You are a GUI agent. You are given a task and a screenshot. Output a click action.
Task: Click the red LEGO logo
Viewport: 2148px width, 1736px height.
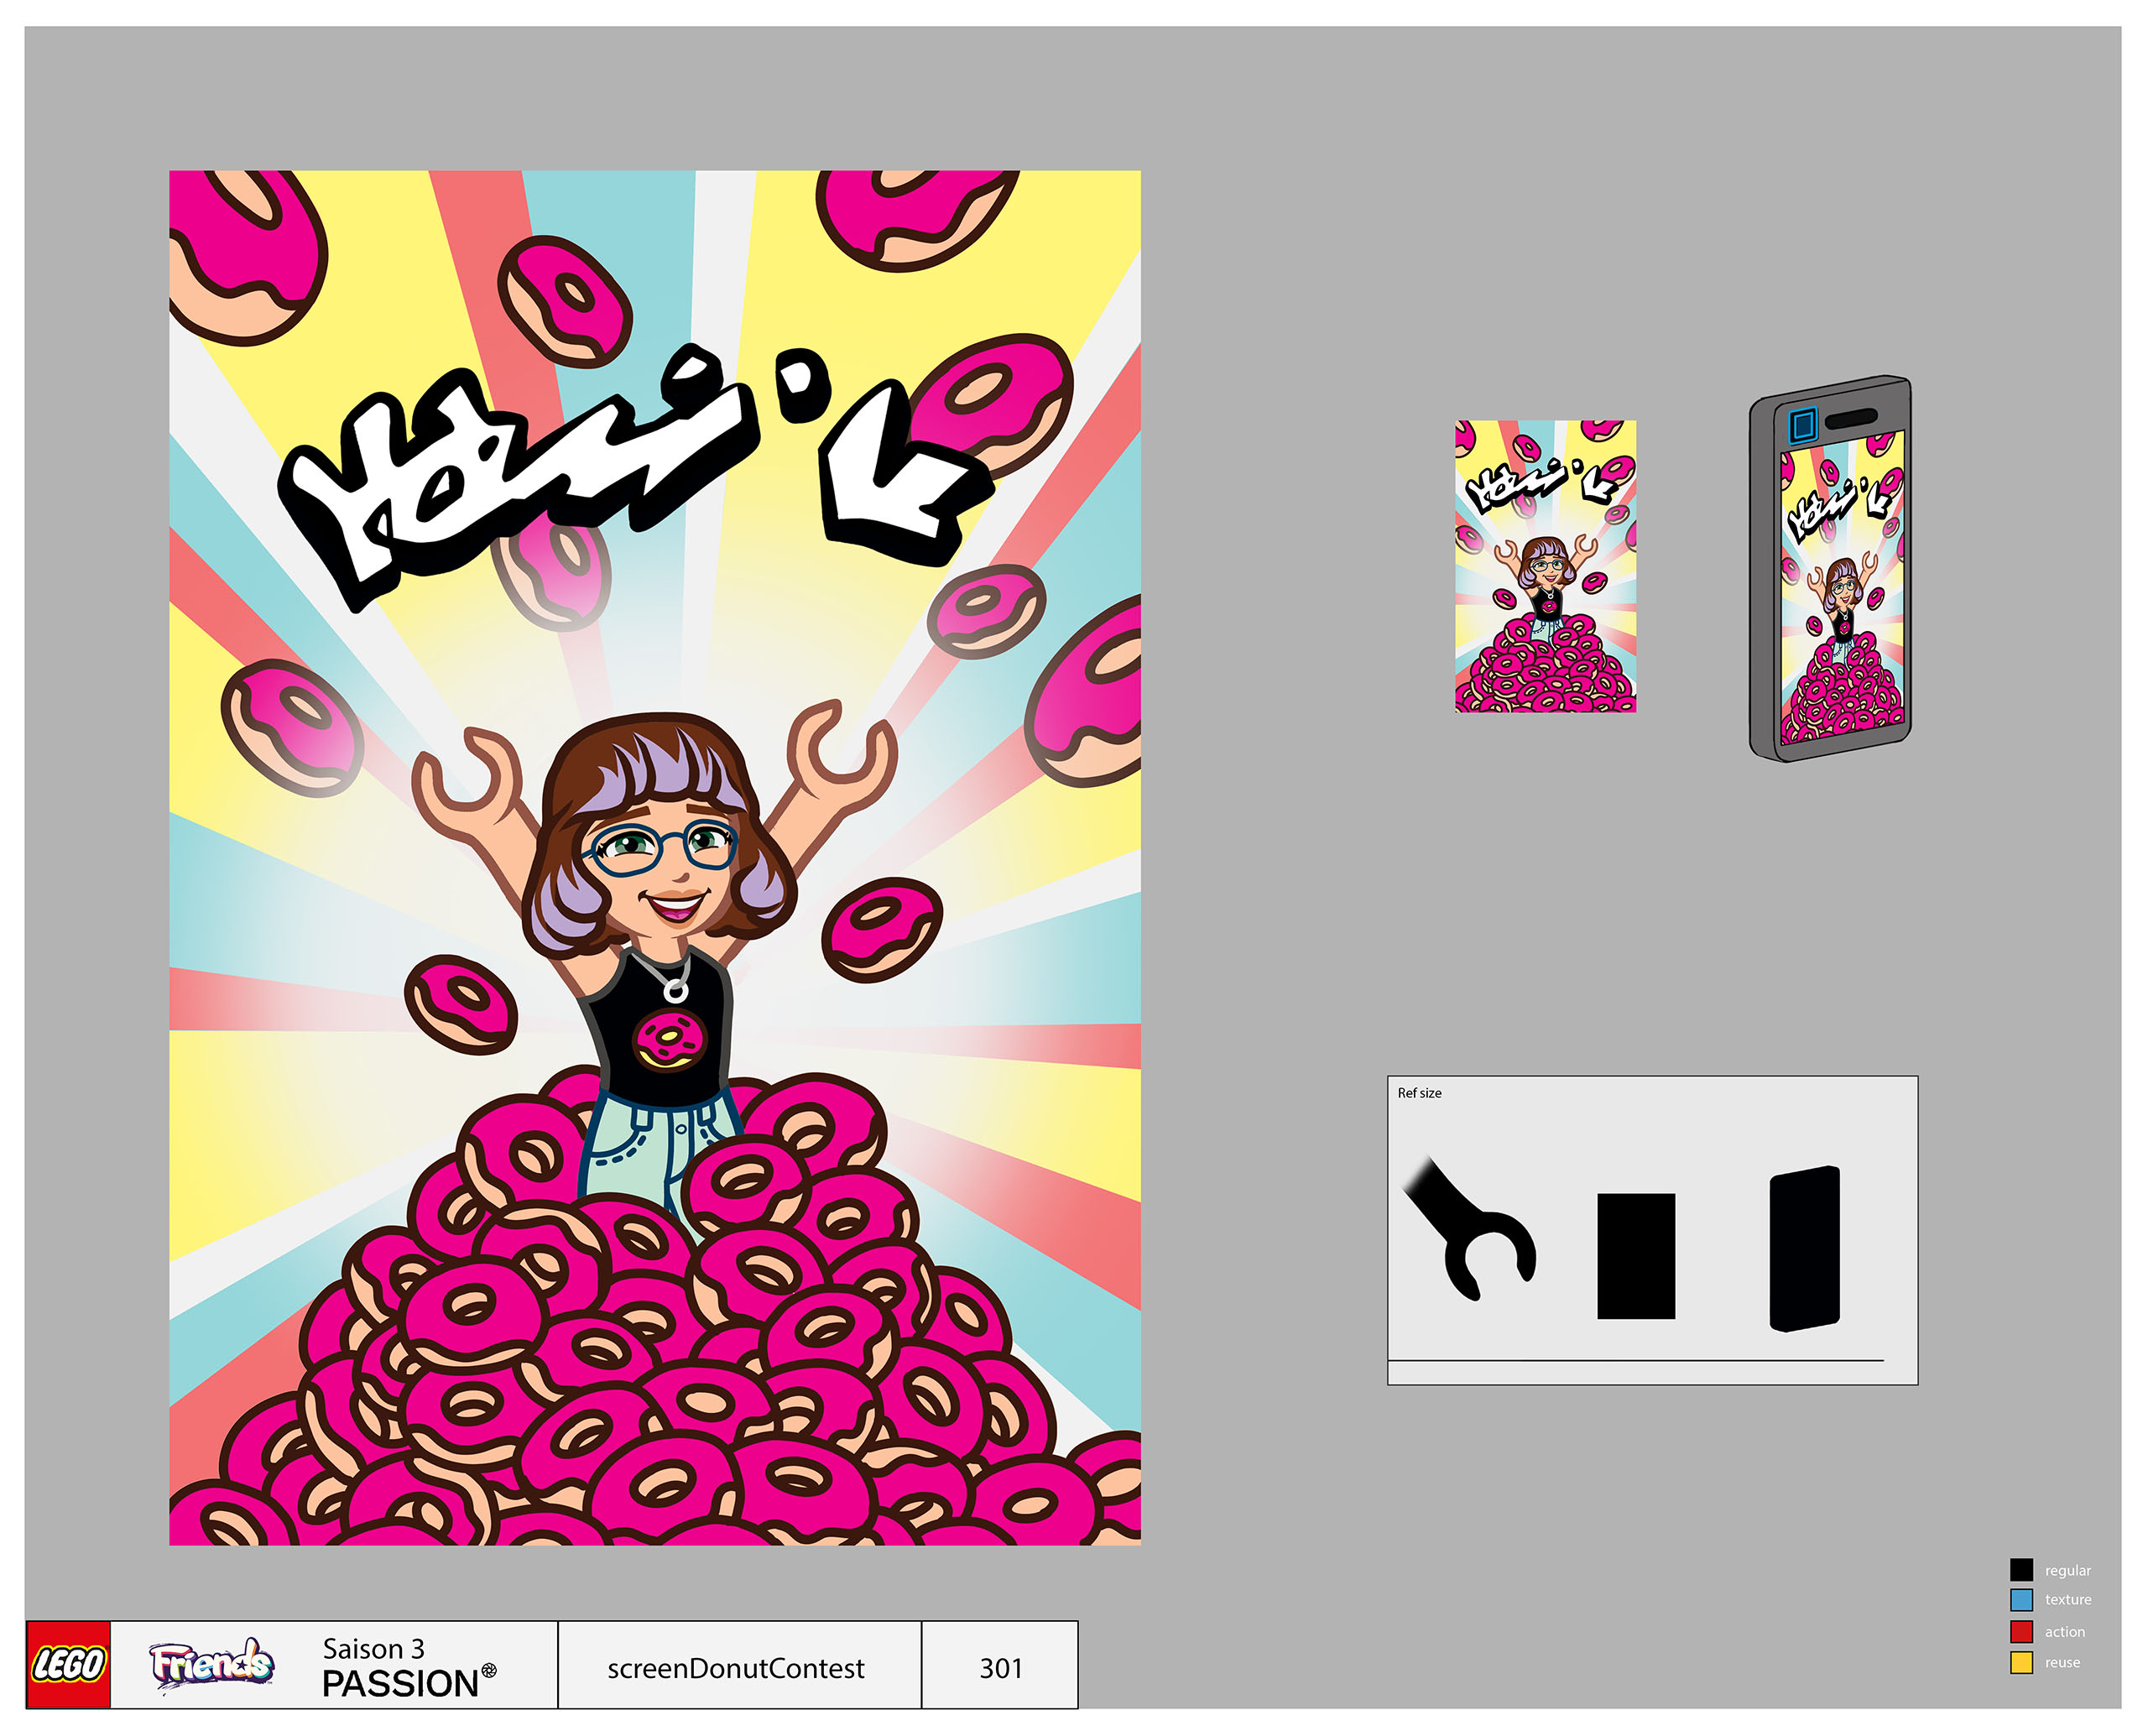tap(67, 1665)
